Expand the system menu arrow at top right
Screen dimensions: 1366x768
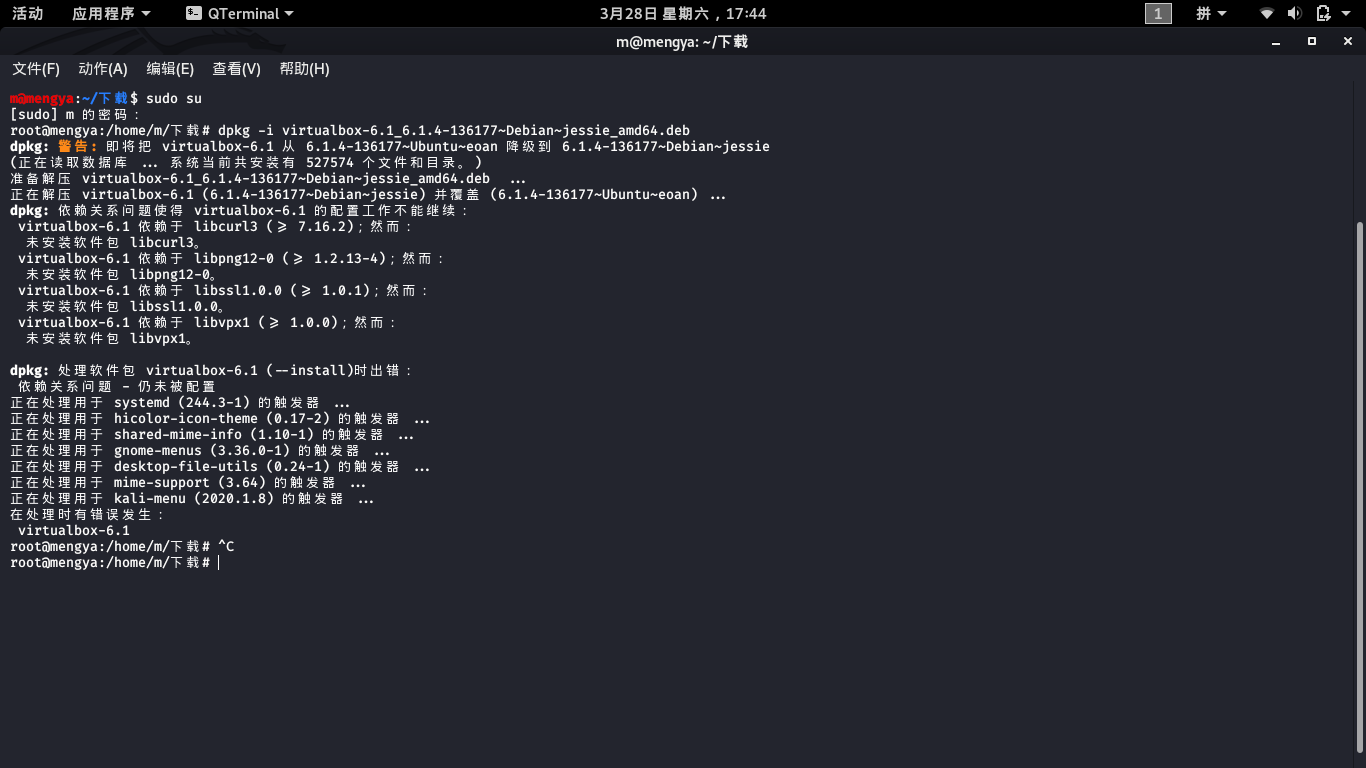(x=1348, y=14)
